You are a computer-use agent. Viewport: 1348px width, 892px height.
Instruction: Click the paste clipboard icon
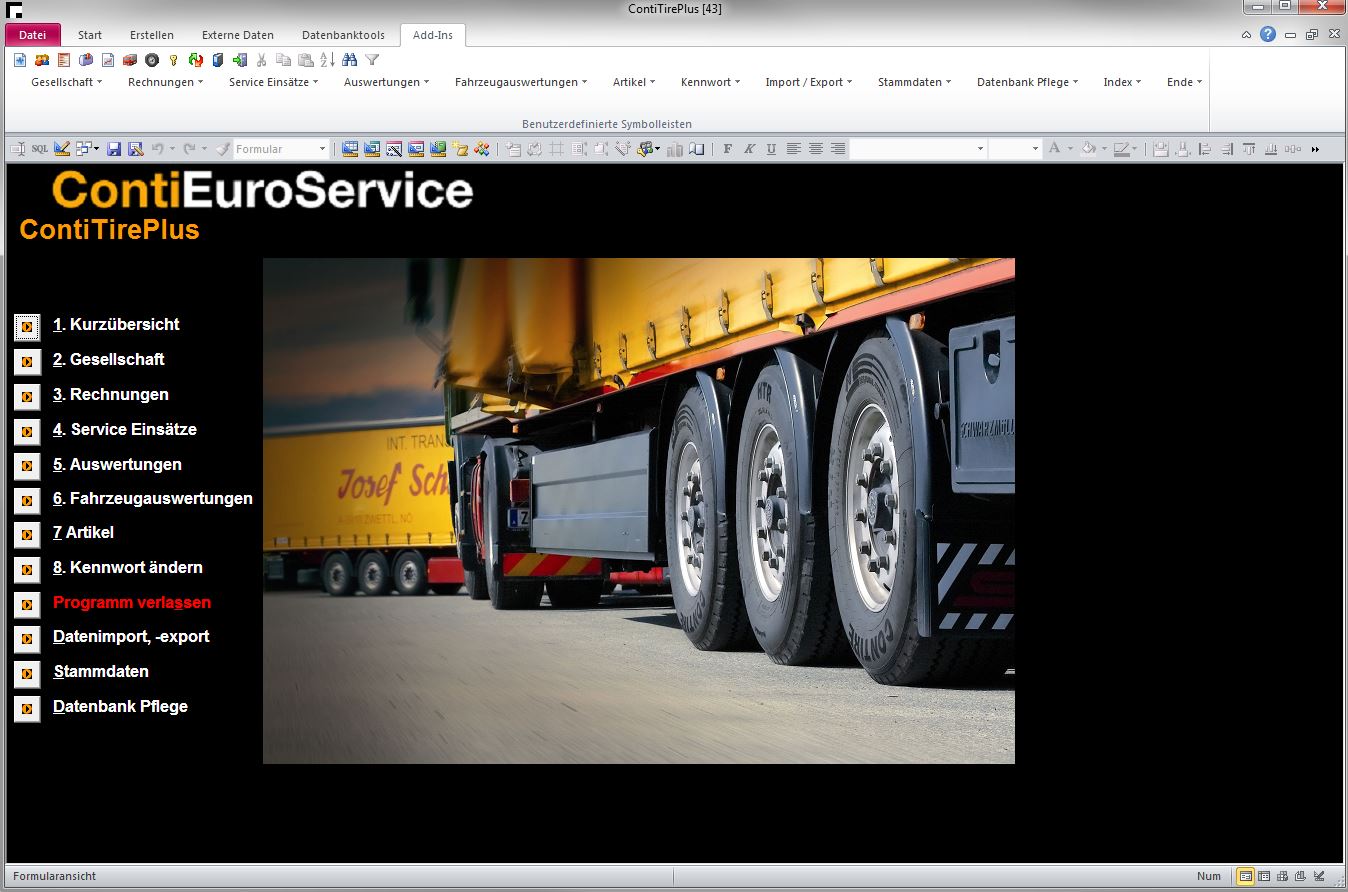click(306, 60)
